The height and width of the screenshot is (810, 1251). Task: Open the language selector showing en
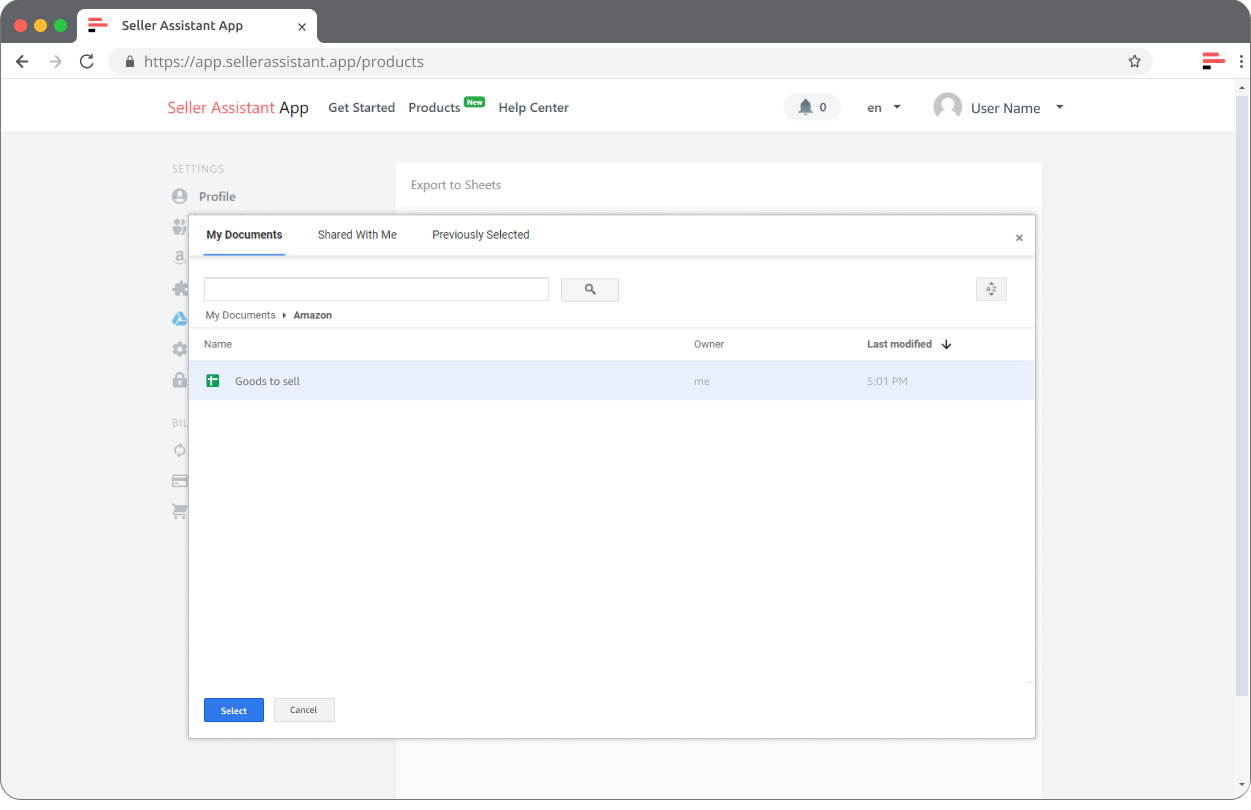[881, 107]
